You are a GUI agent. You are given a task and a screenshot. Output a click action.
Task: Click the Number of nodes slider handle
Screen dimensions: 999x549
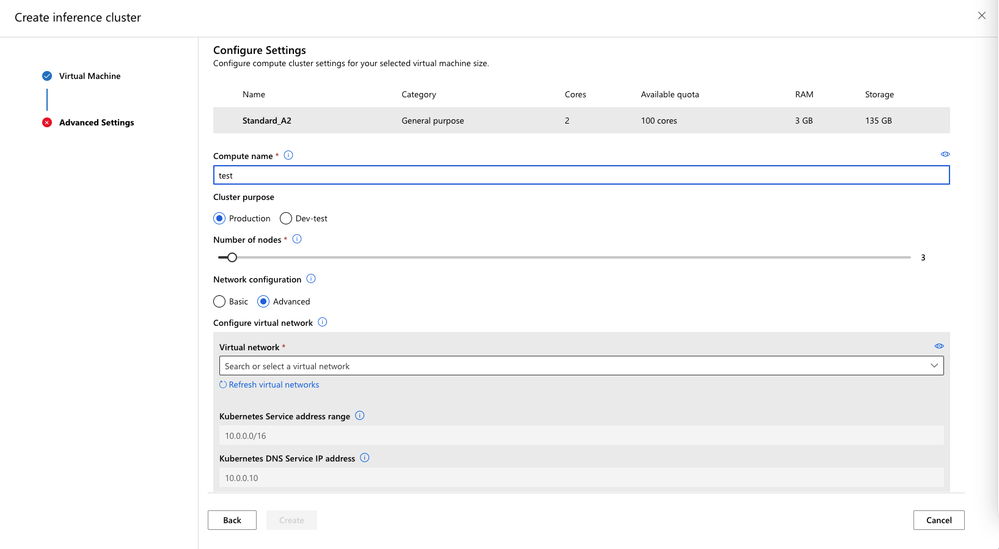click(232, 257)
